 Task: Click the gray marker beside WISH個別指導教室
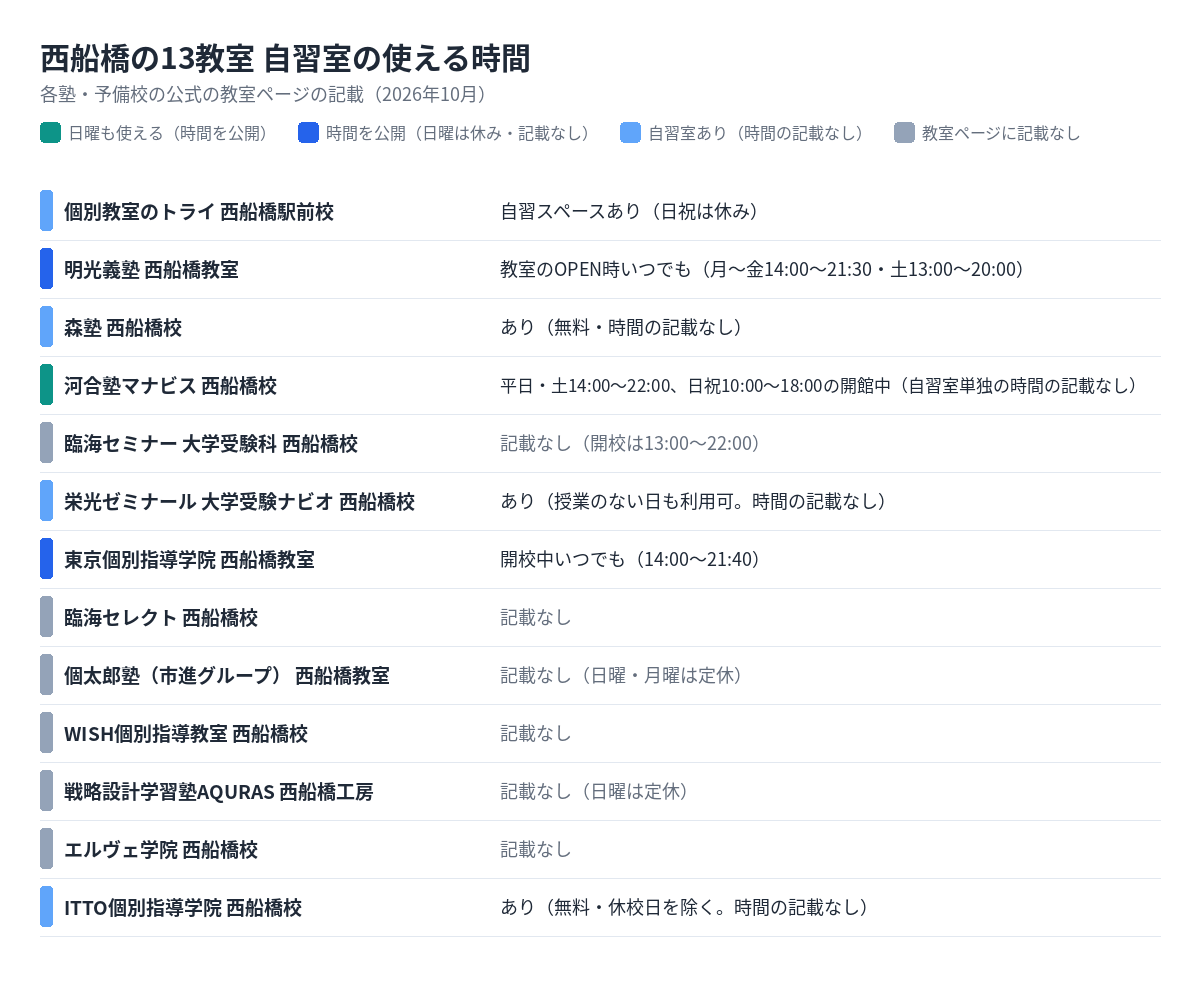click(46, 733)
